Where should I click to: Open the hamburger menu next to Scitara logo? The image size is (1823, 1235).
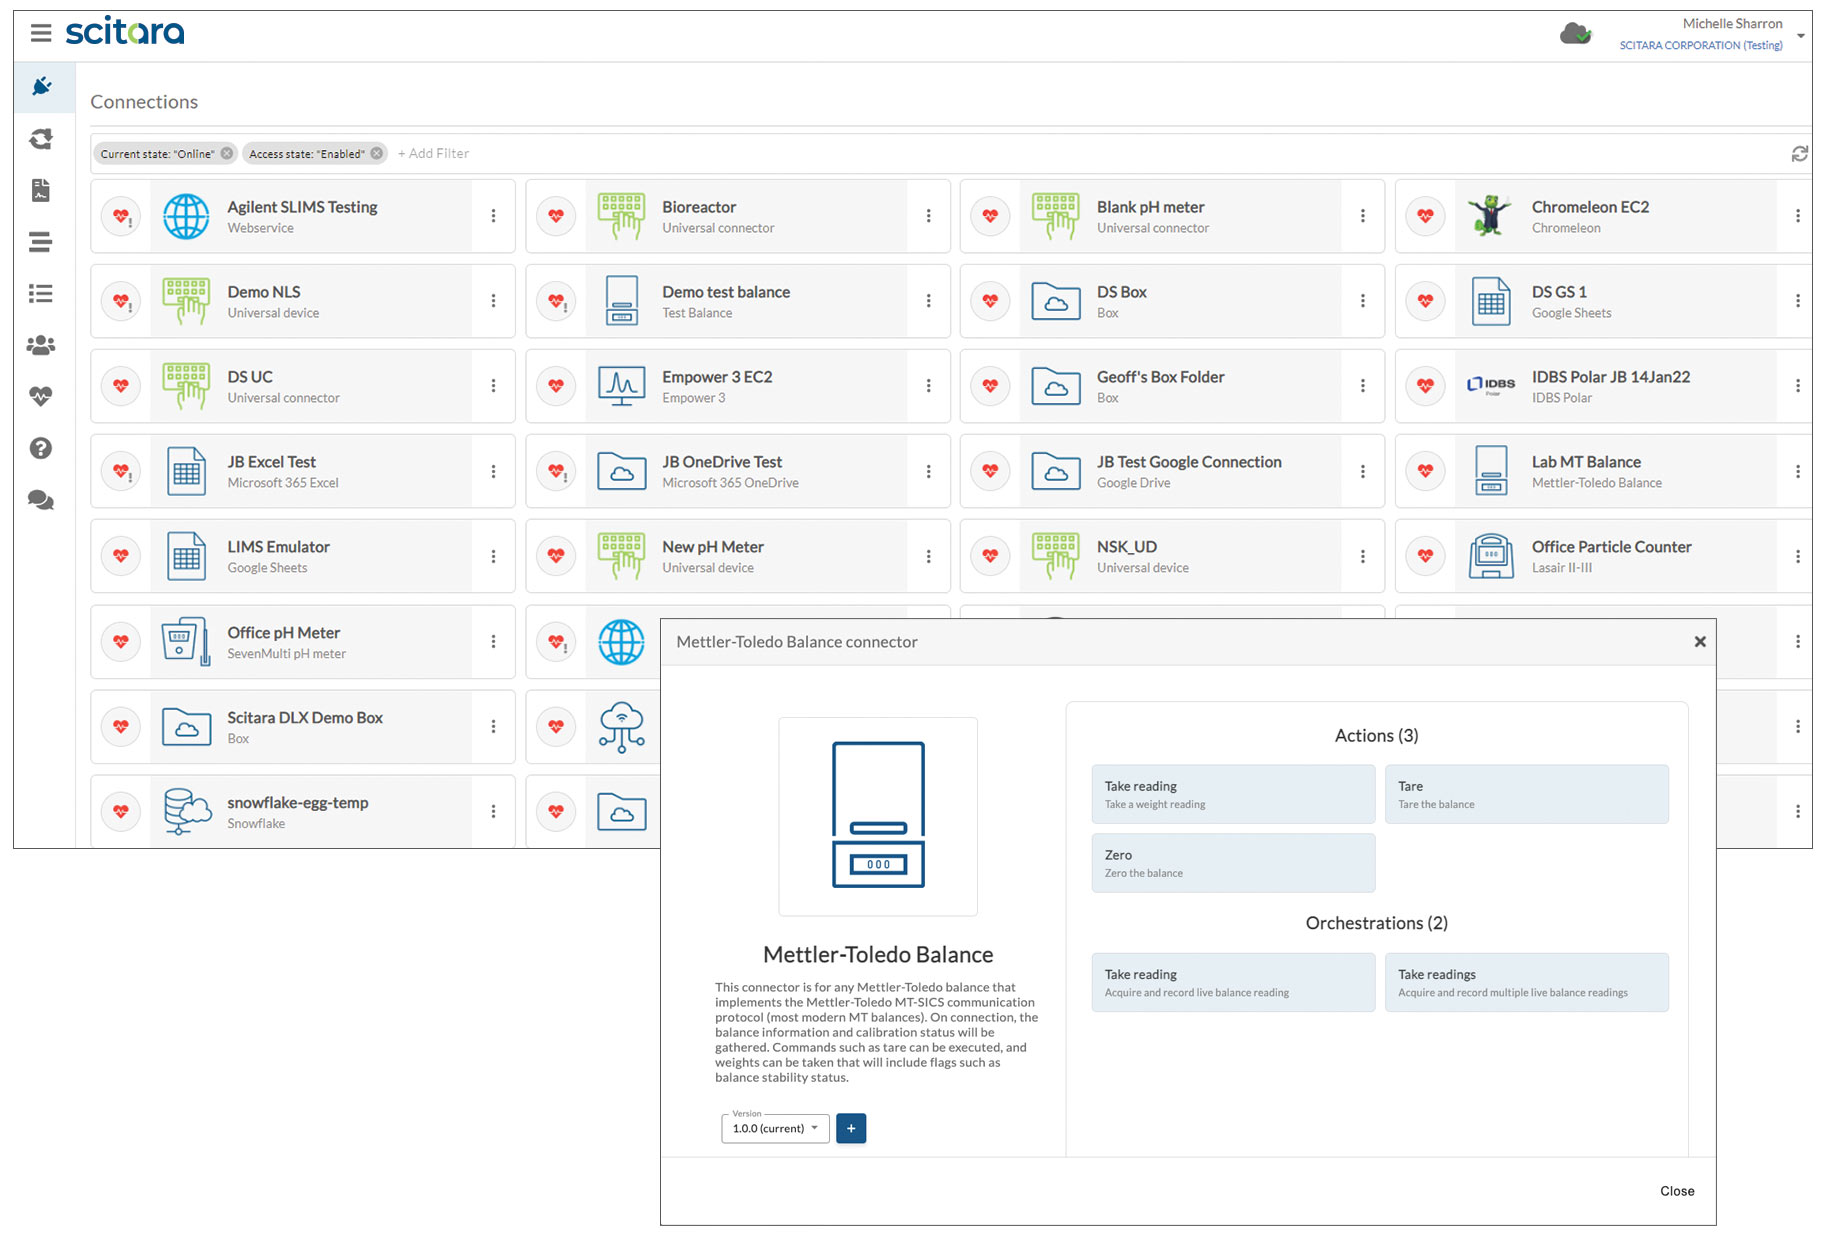coord(41,33)
